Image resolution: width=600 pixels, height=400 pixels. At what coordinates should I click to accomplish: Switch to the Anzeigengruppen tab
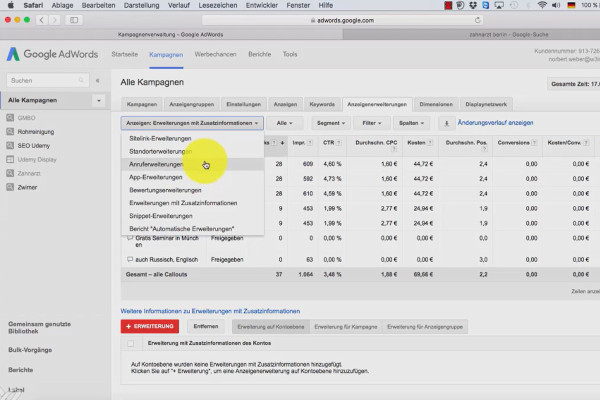pyautogui.click(x=191, y=104)
